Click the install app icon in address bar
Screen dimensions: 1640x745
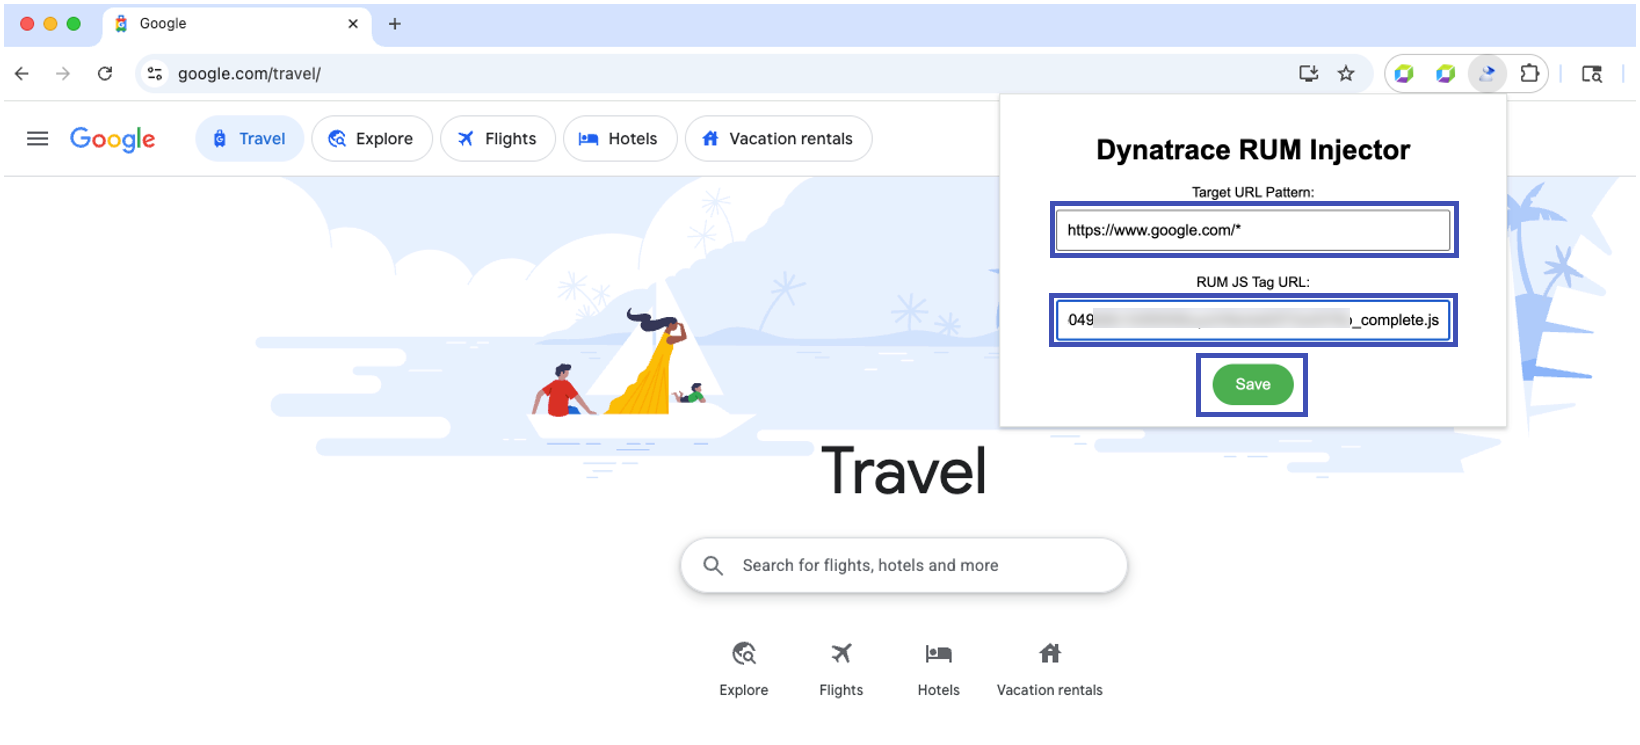click(1308, 73)
